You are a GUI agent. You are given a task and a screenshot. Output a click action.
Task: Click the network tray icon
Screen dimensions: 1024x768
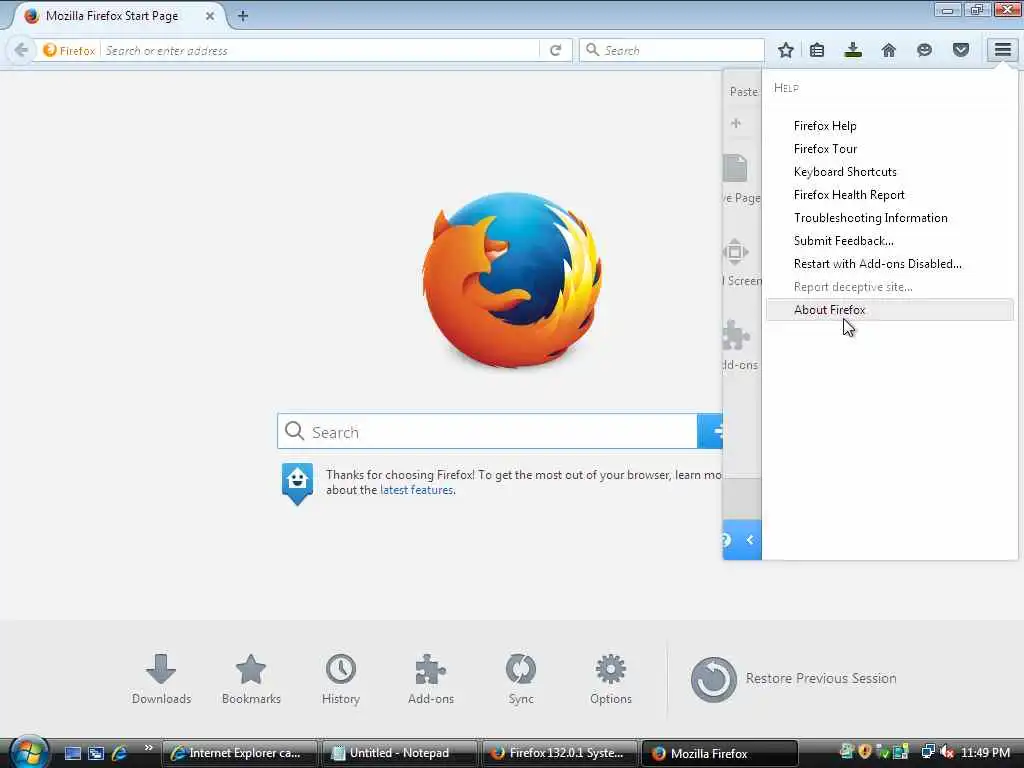[927, 752]
